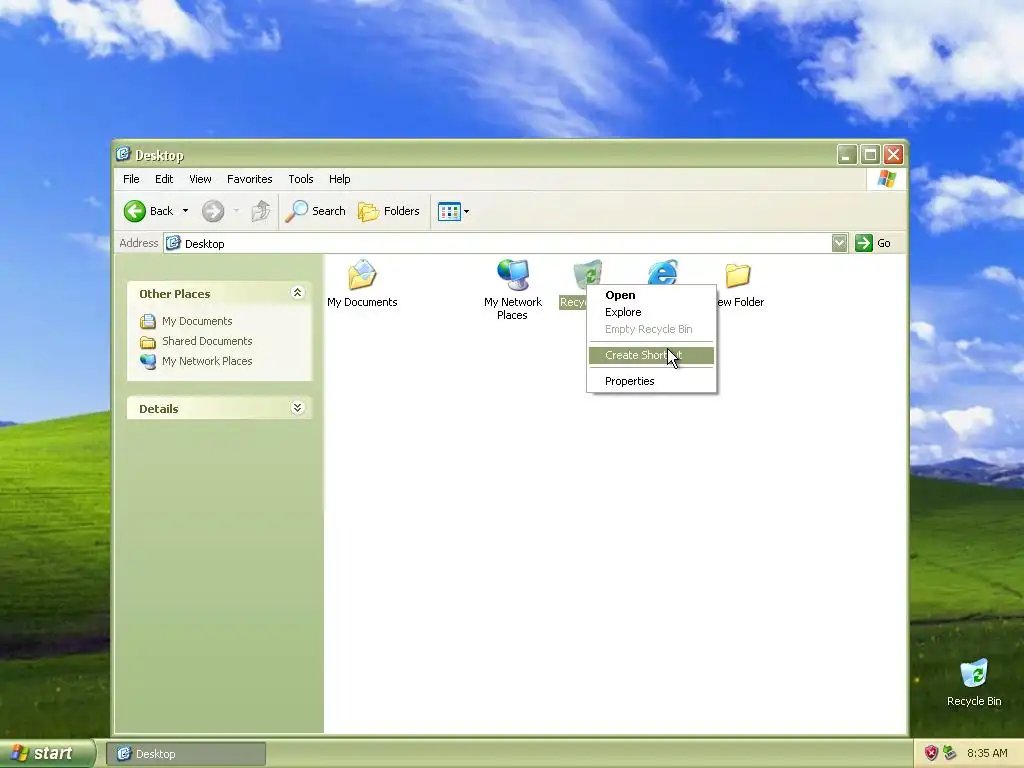Open the View menu

click(x=200, y=179)
